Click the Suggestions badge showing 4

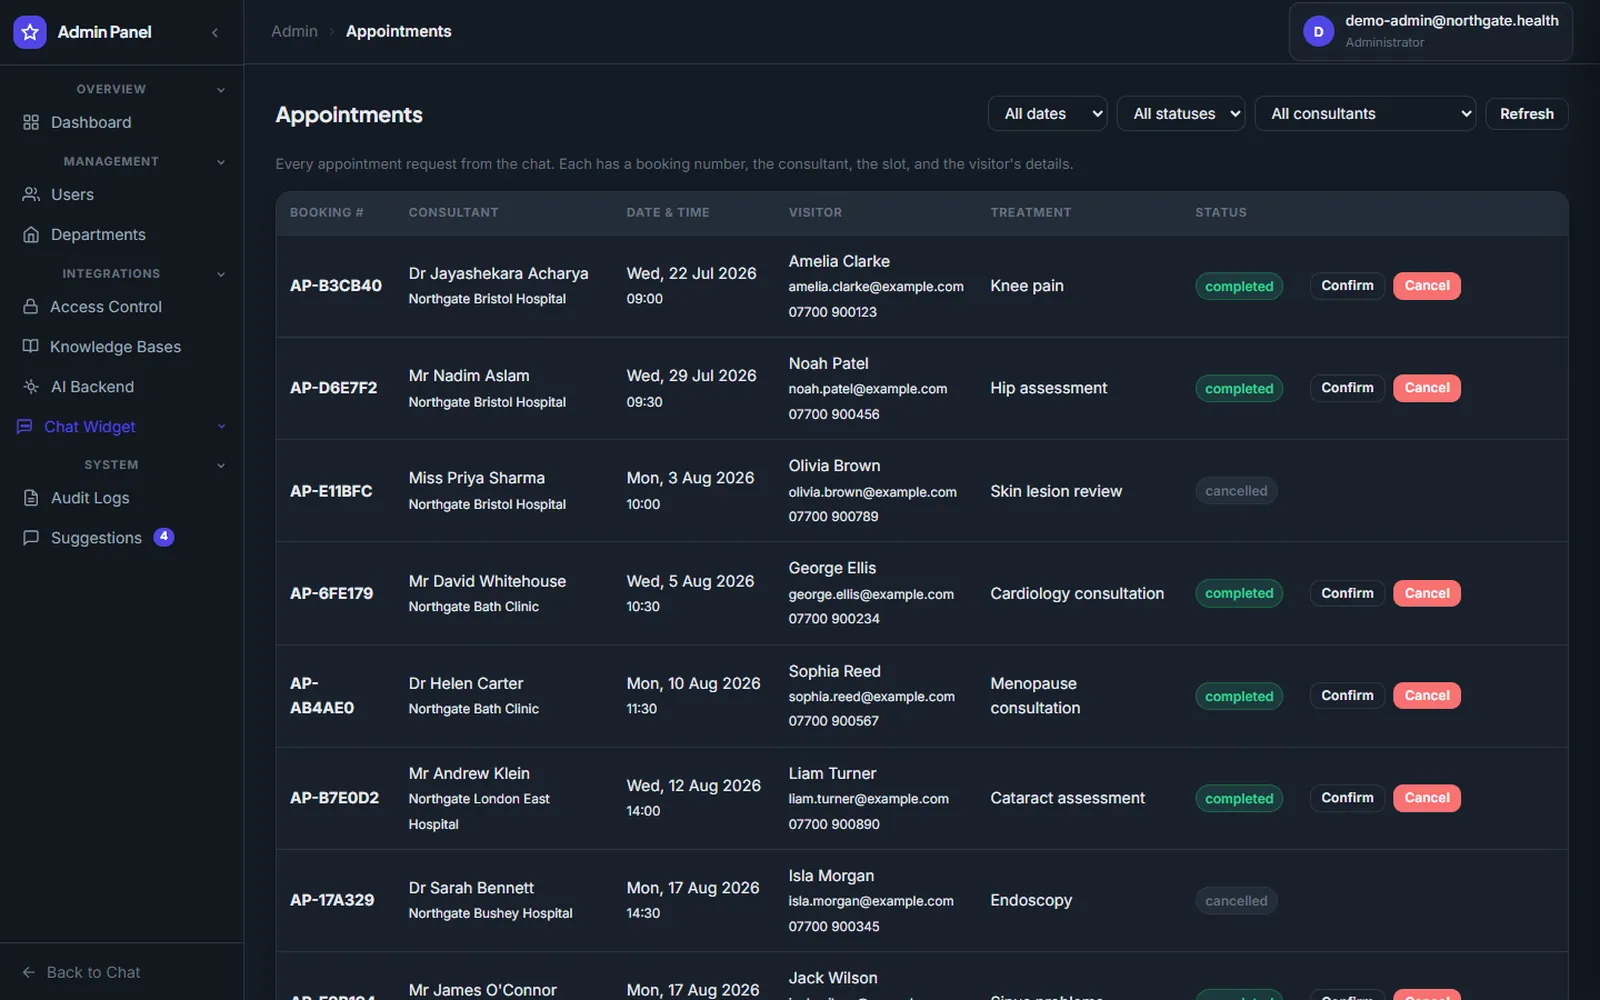164,537
